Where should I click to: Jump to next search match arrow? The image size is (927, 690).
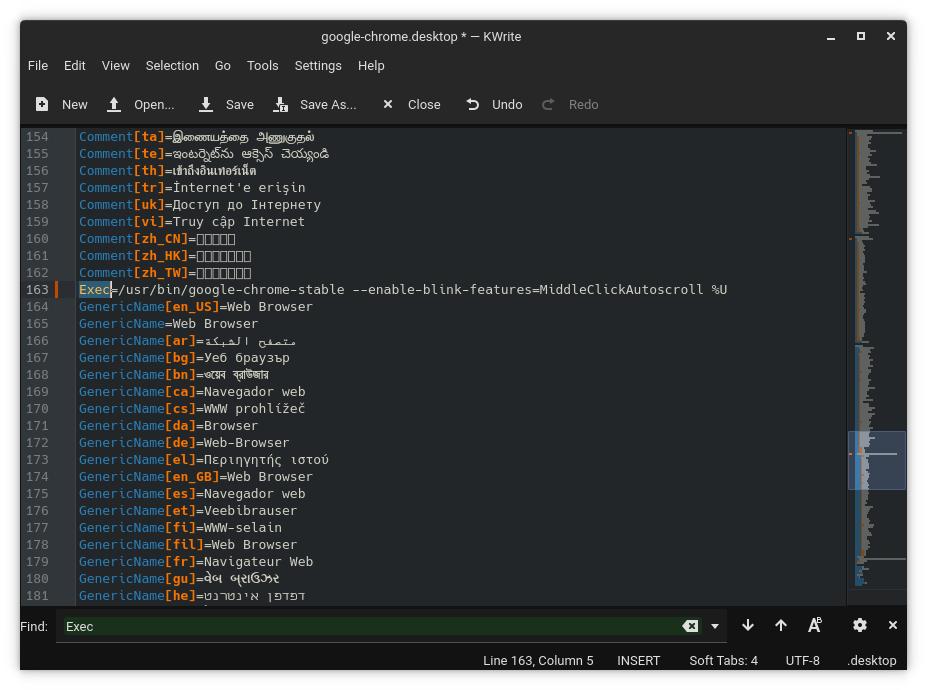click(x=747, y=625)
